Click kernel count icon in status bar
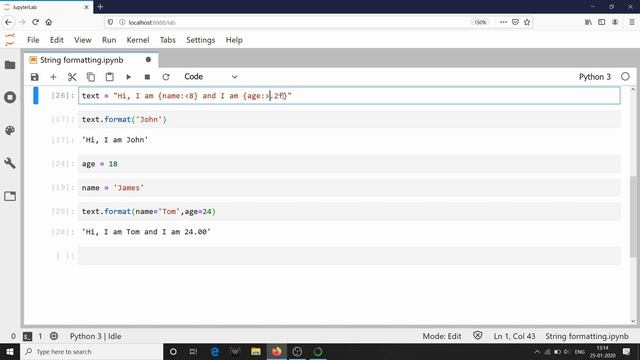This screenshot has width=640, height=360. [53, 336]
